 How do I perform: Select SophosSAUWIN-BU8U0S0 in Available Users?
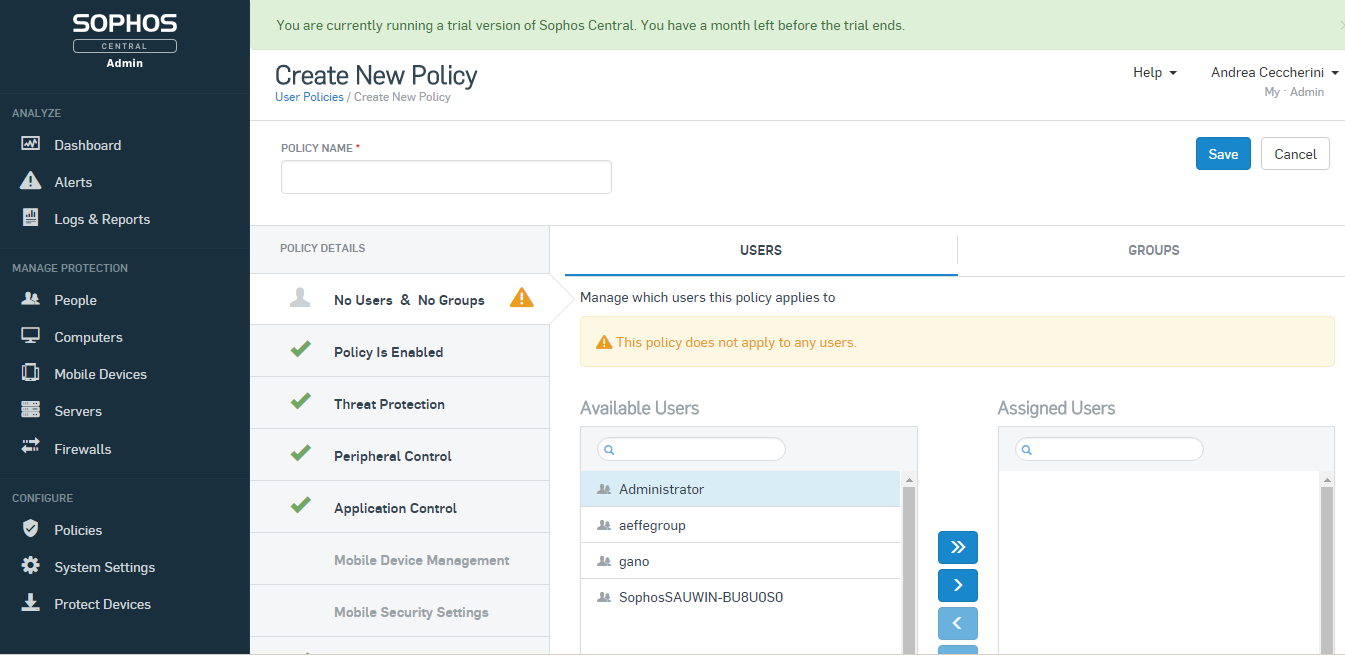[x=741, y=597]
